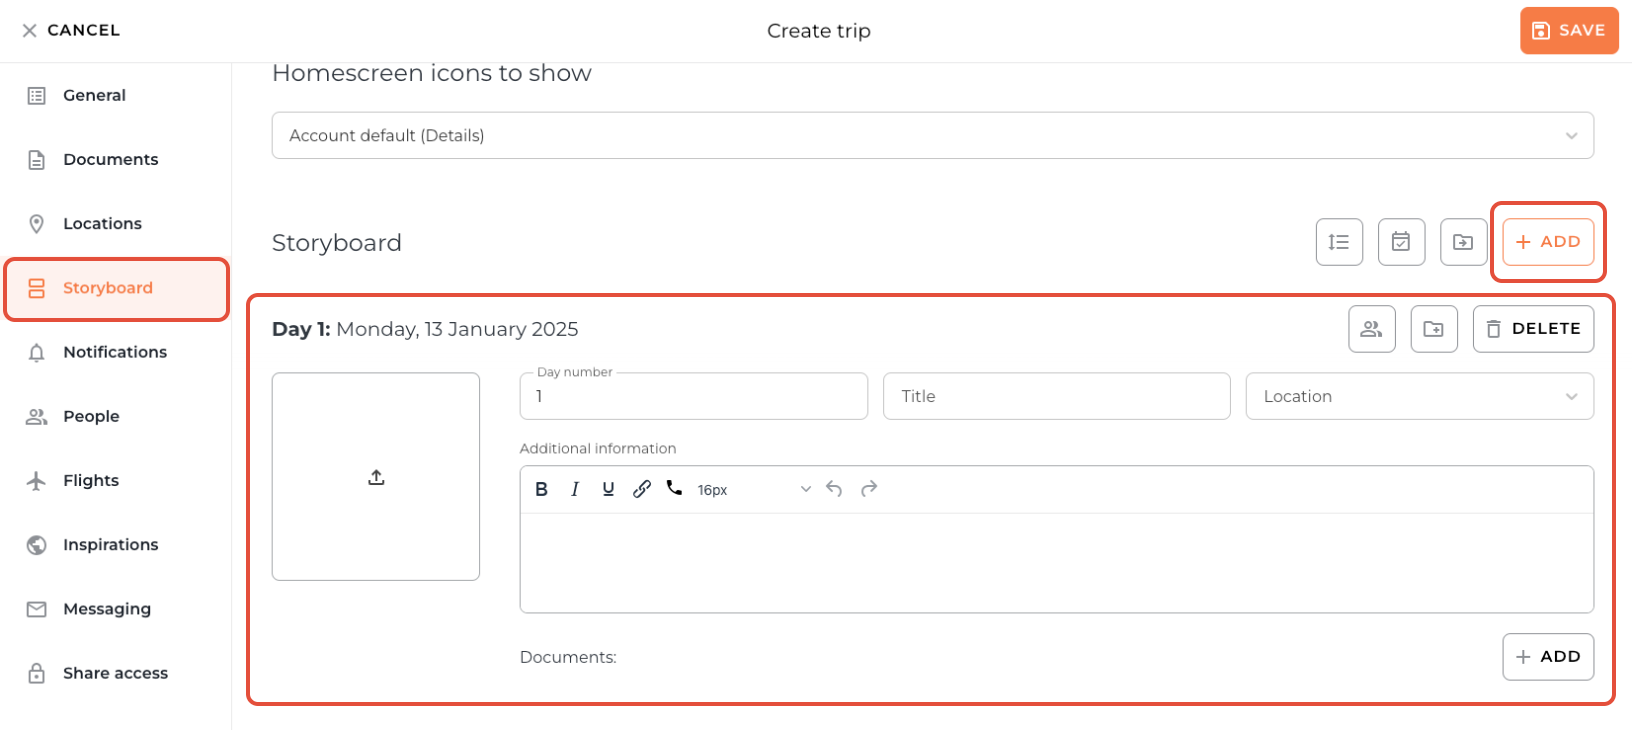Click the Bold formatting icon
1632x730 pixels.
coord(542,489)
